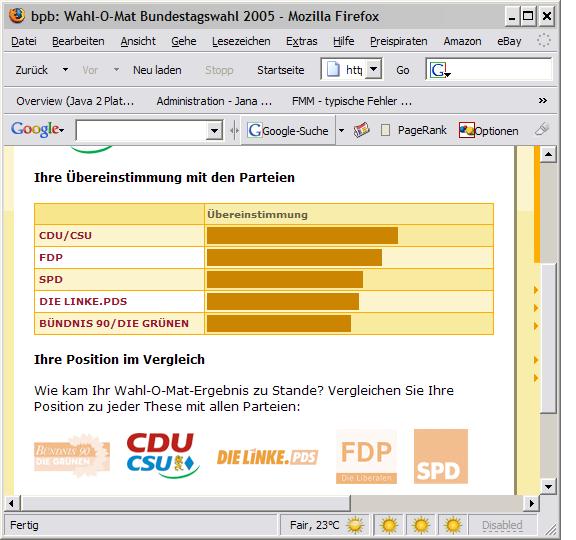
Task: Open bookmark Overview (Java 2 Plat...
Action: point(75,101)
